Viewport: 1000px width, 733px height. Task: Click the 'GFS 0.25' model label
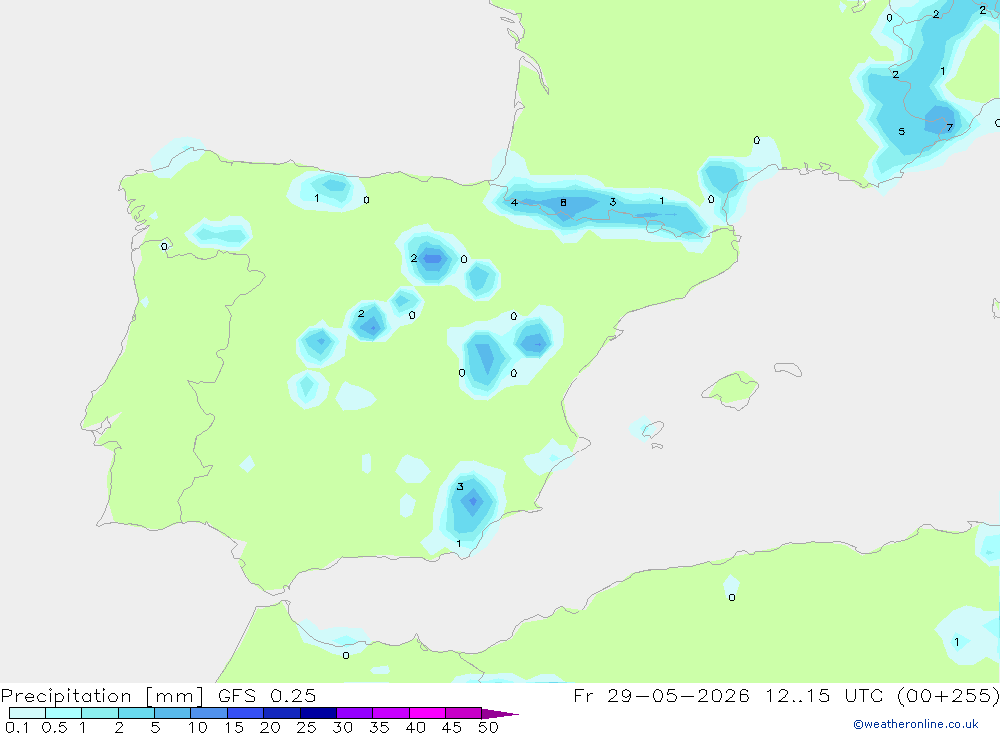point(267,695)
